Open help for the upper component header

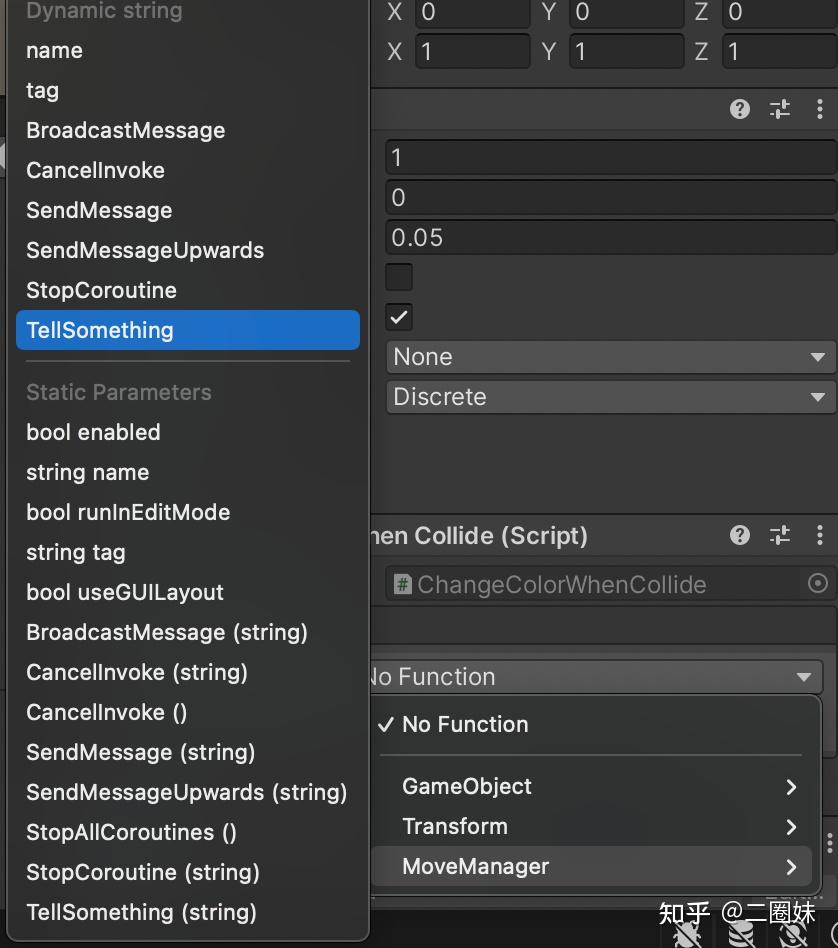click(x=739, y=109)
